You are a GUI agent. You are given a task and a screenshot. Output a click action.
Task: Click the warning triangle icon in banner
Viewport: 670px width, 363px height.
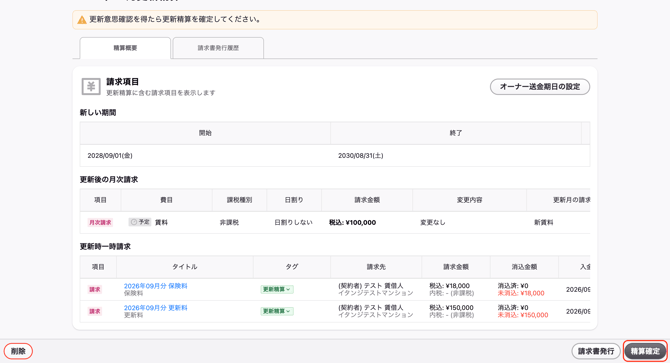[82, 20]
